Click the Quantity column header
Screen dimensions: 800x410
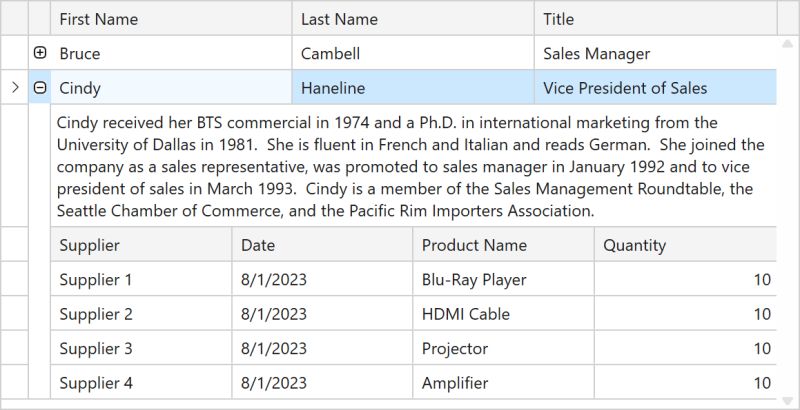click(x=684, y=245)
